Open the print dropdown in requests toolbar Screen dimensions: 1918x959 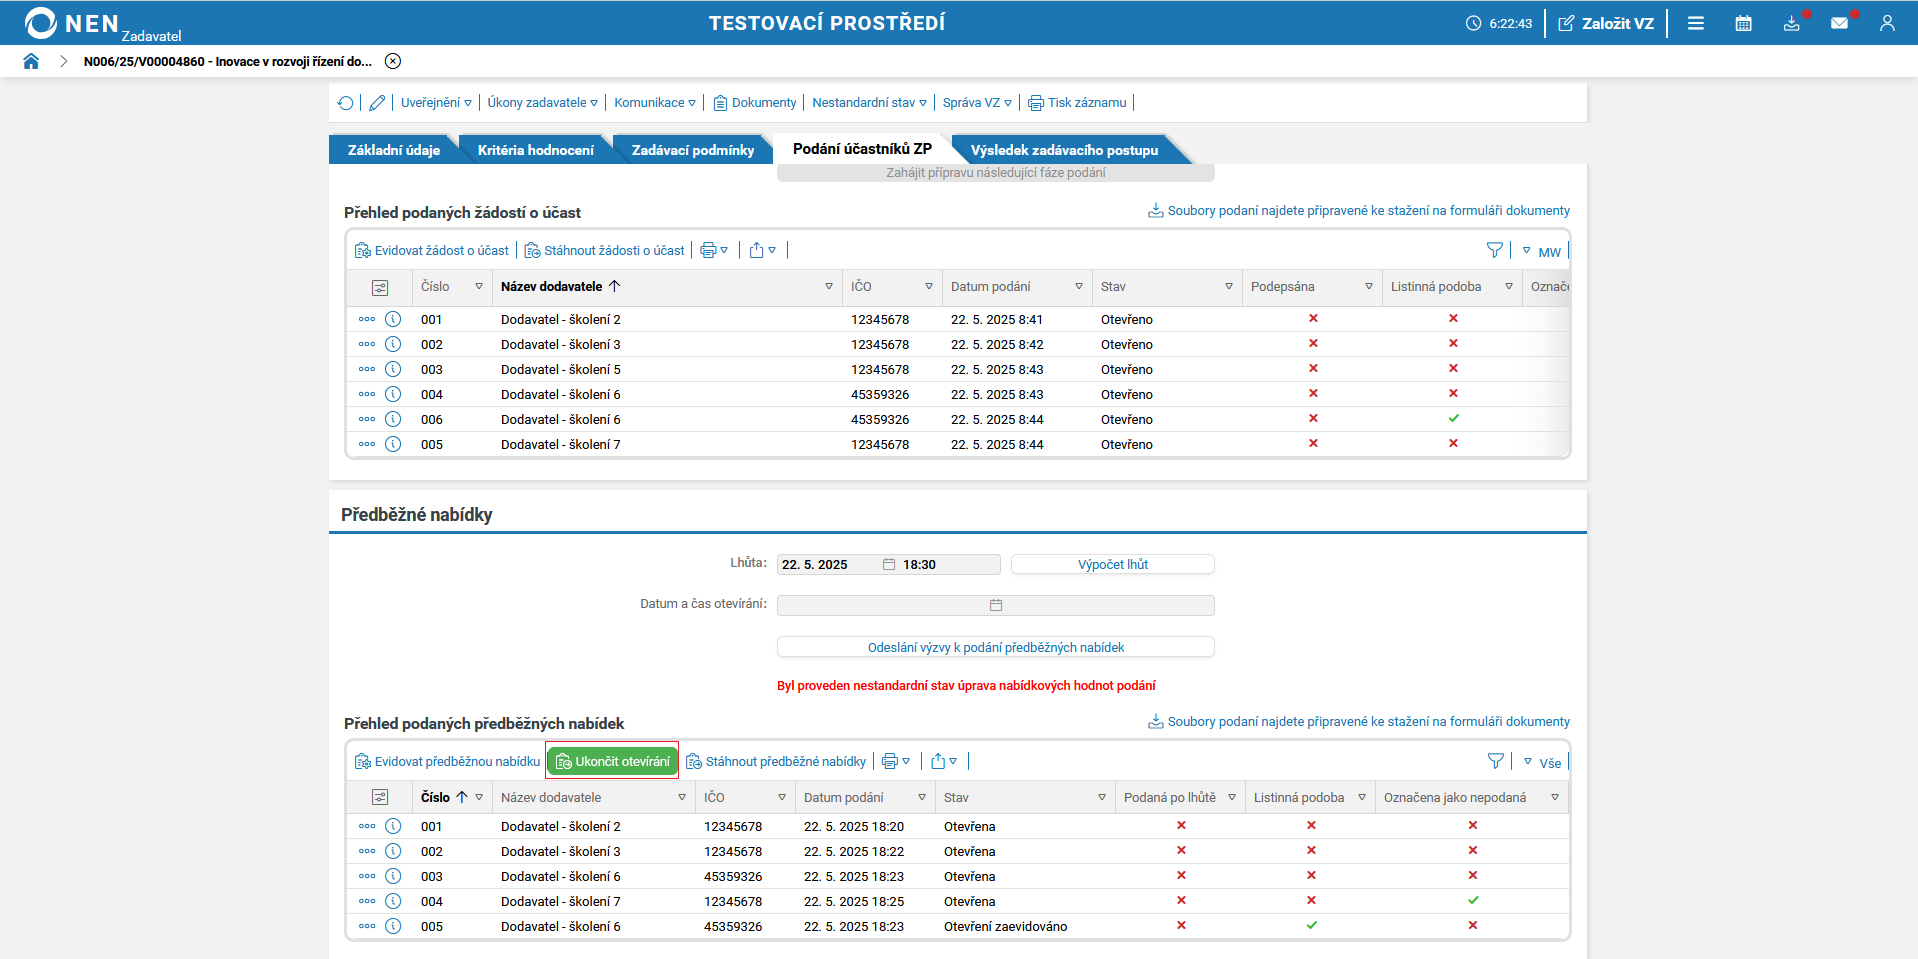coord(714,250)
